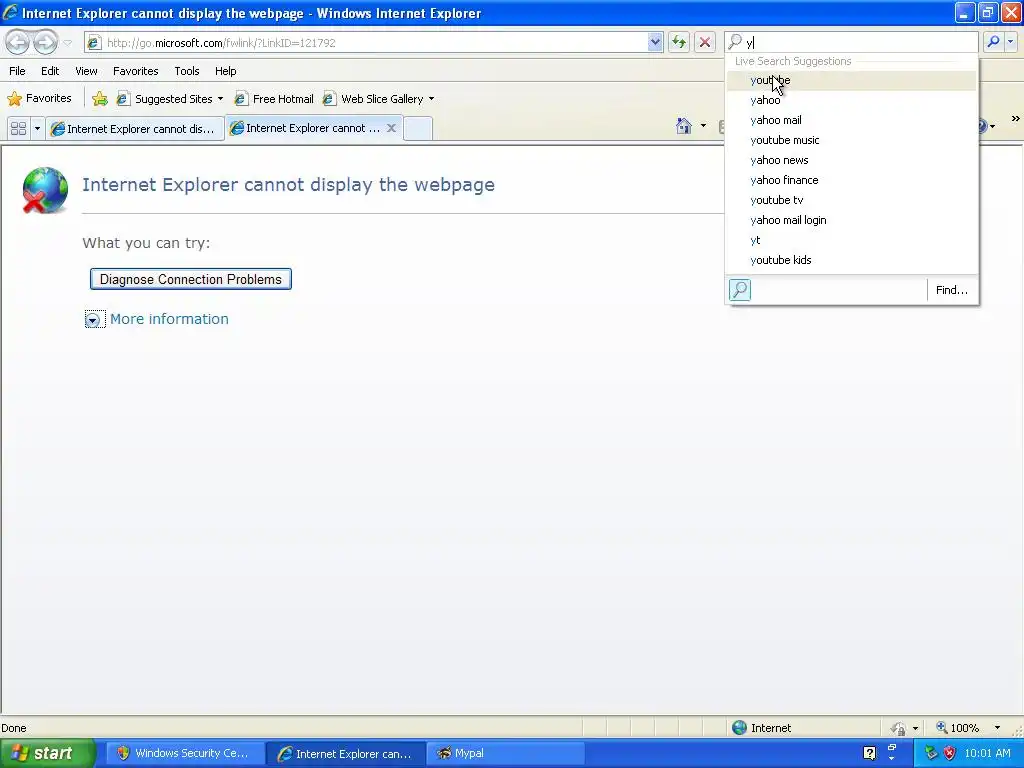Click Diagnose Connection Problems button

click(x=191, y=280)
